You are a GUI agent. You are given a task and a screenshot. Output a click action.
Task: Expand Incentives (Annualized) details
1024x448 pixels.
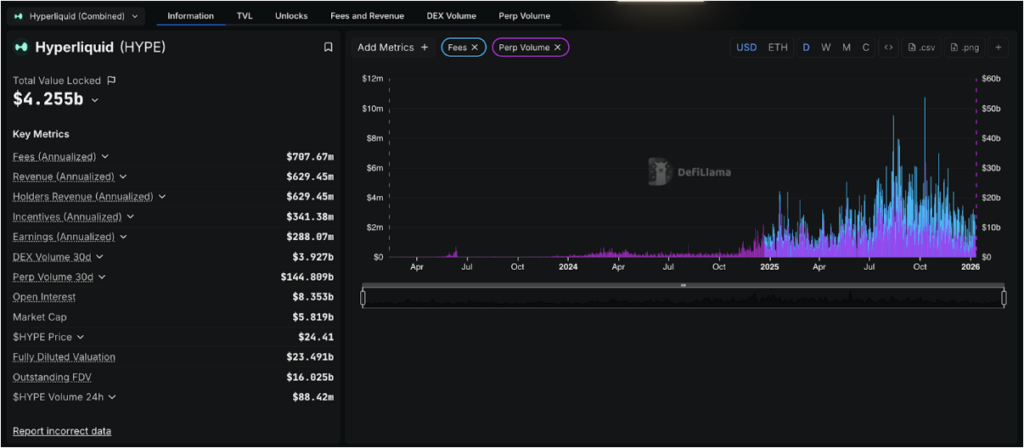[x=131, y=216]
